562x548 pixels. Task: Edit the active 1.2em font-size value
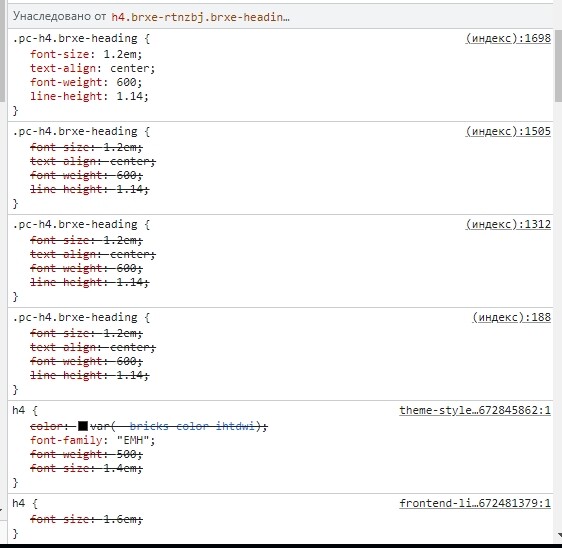(x=119, y=54)
